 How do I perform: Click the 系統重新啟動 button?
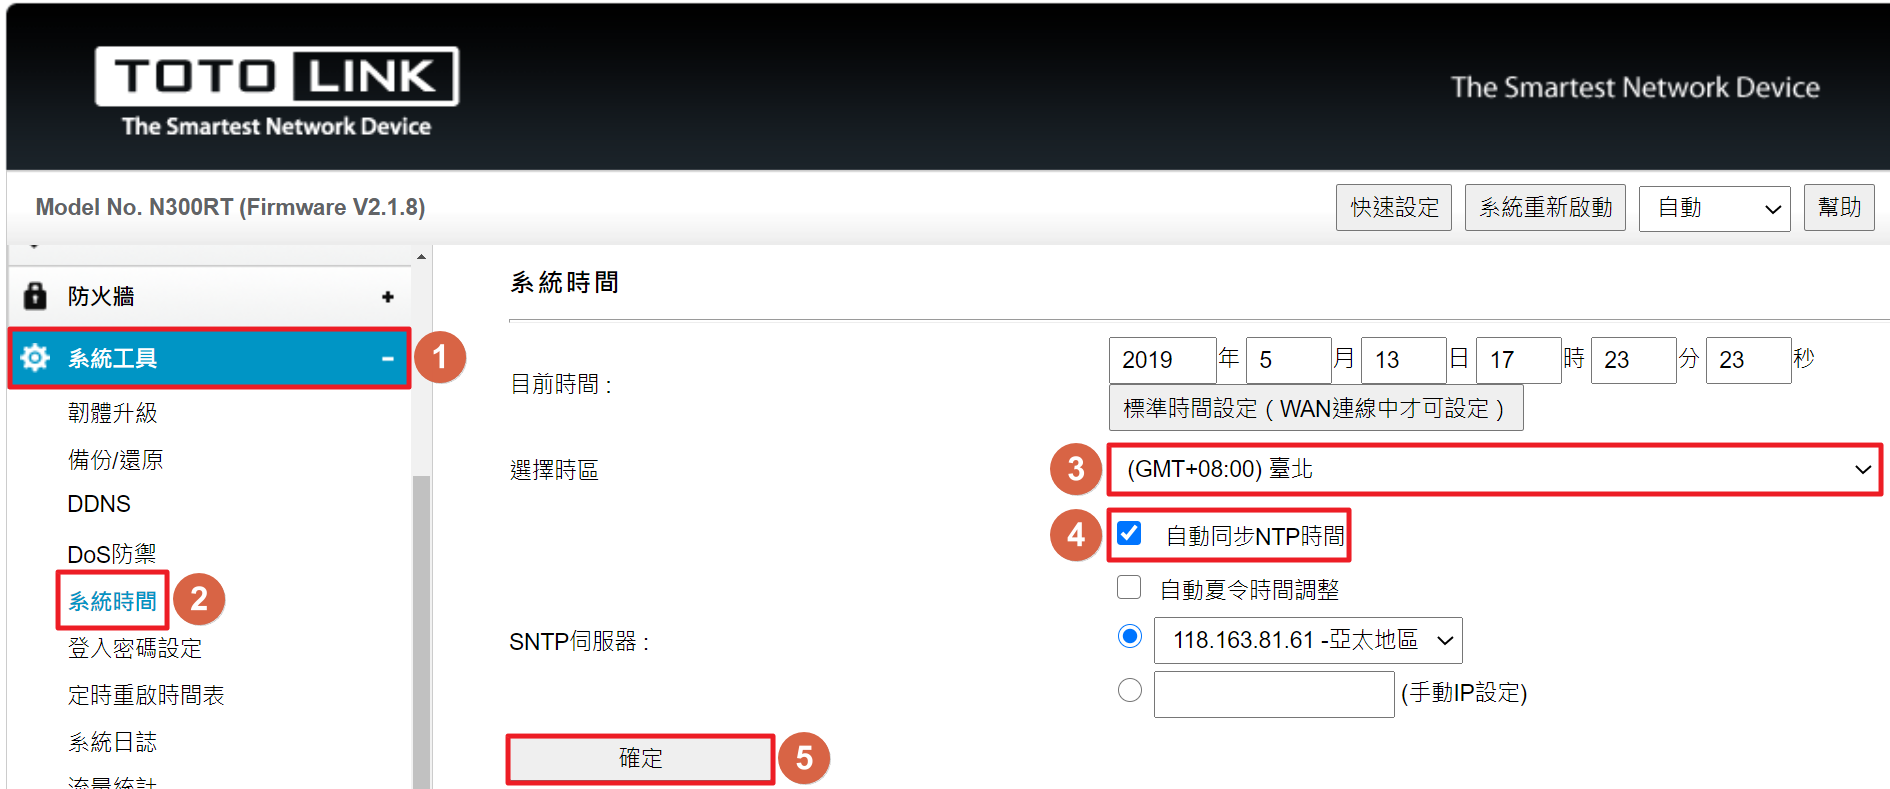pos(1545,208)
